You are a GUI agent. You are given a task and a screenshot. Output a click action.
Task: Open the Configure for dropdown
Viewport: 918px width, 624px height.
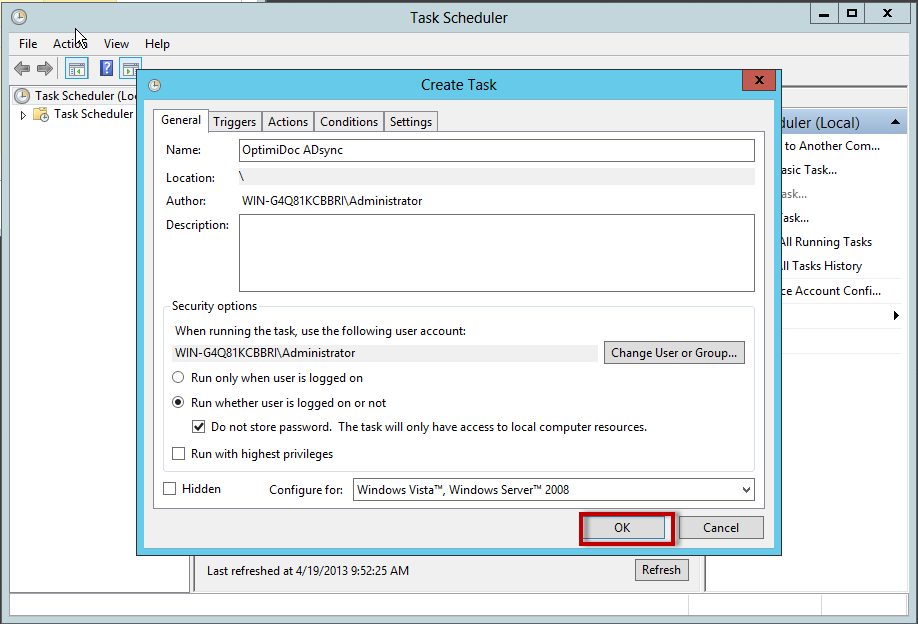(745, 490)
